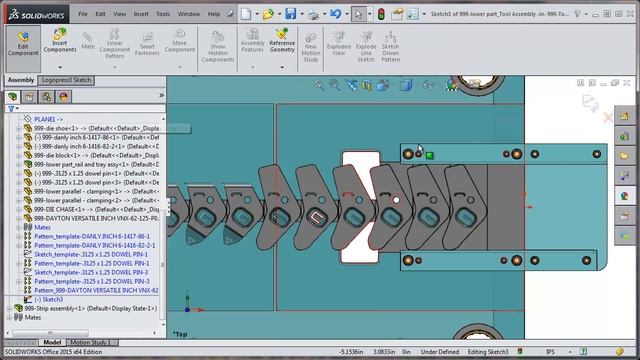
Task: Start a New Motion Study
Action: click(x=311, y=48)
